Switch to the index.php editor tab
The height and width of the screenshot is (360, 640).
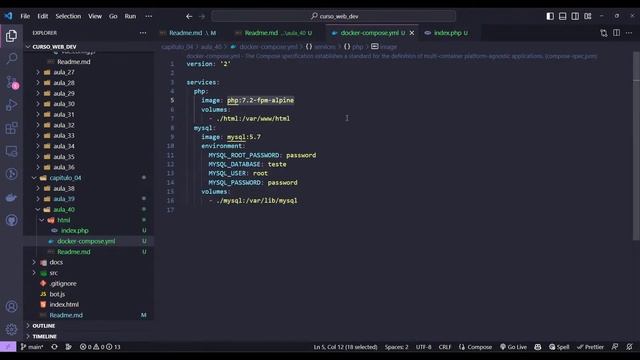pos(447,33)
